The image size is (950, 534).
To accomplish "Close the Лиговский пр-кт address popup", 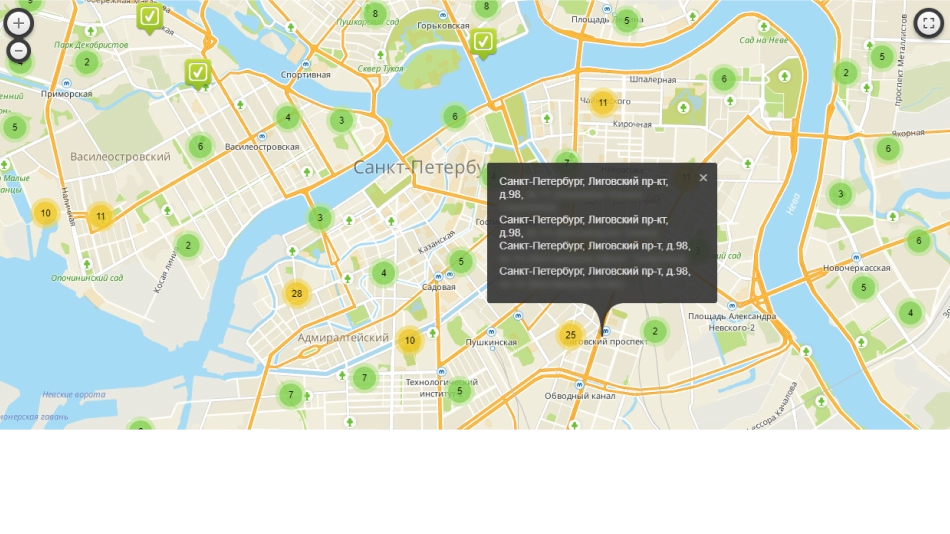I will click(703, 178).
